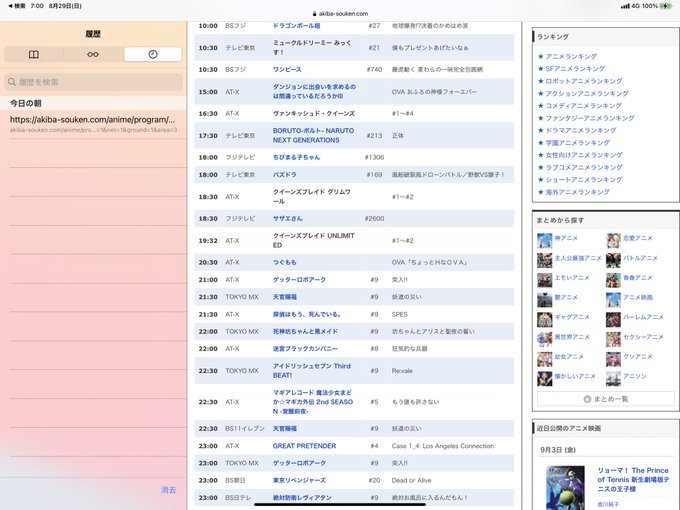The image size is (680, 510).
Task: Open akiba-souken.com history entry
Action: (x=93, y=124)
